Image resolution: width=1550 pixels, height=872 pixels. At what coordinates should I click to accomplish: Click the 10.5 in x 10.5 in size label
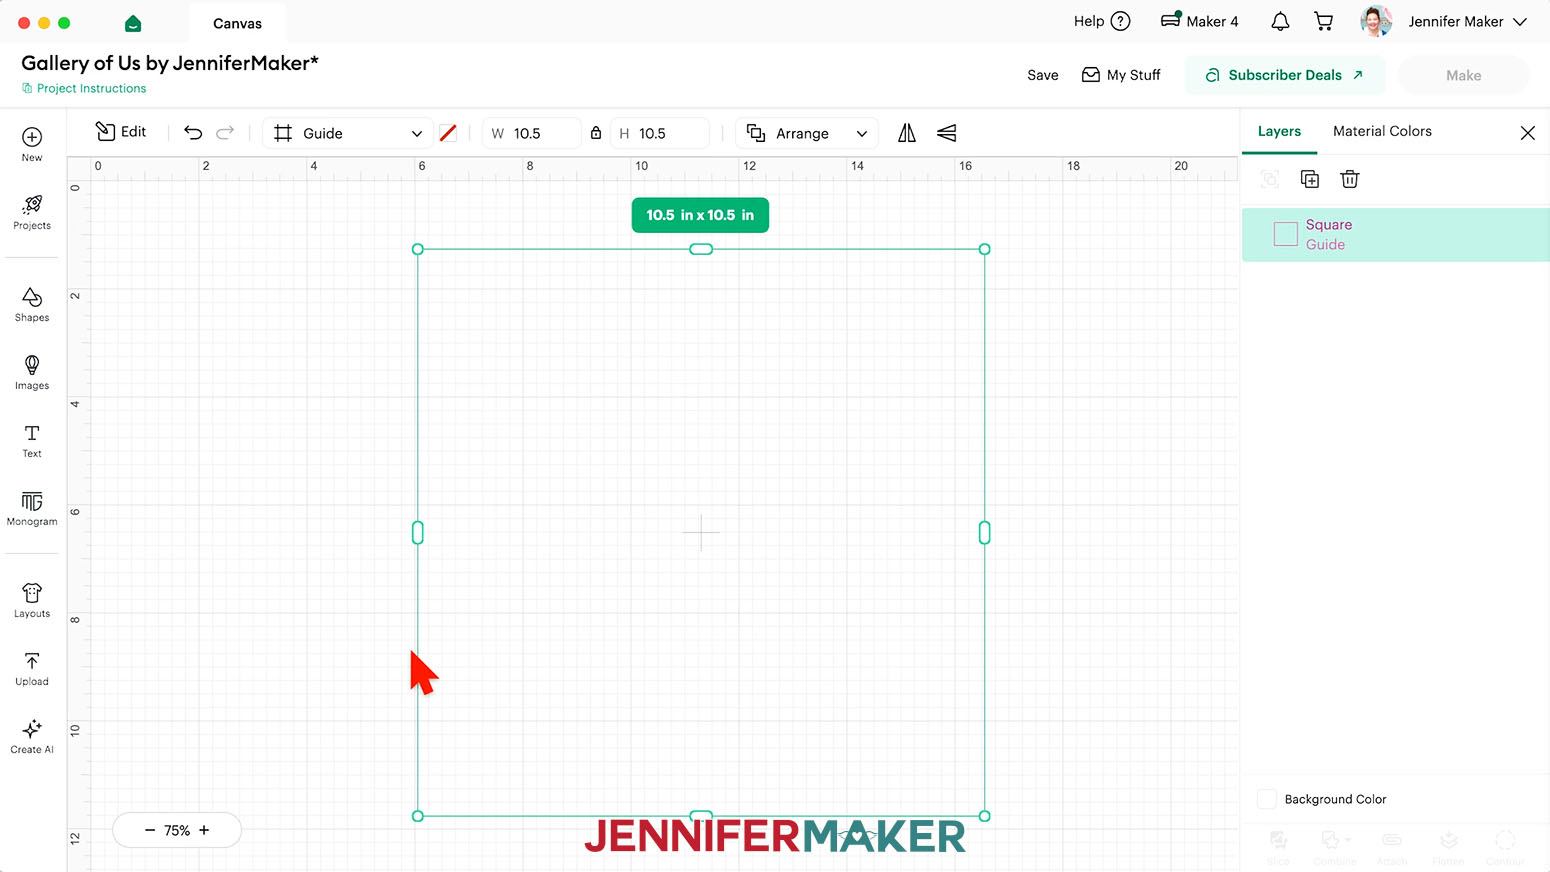(x=700, y=215)
